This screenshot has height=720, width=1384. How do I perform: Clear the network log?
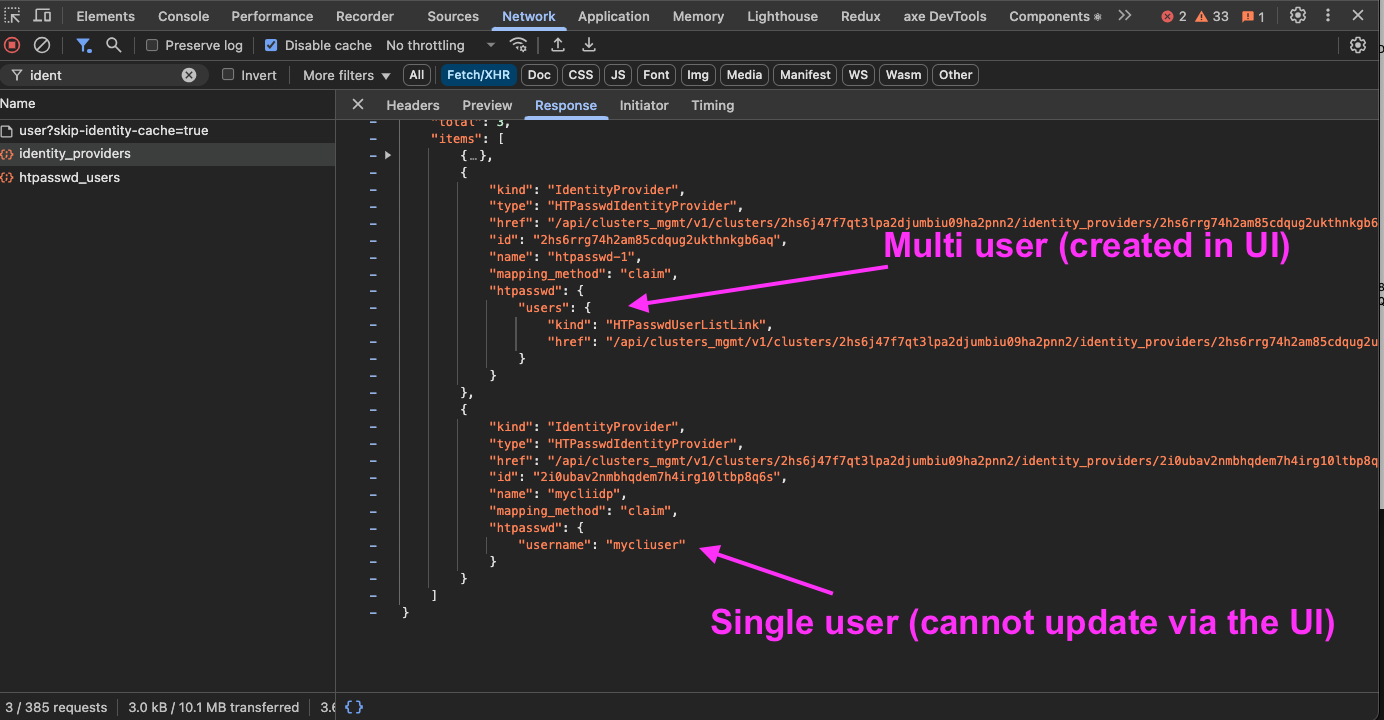(42, 45)
